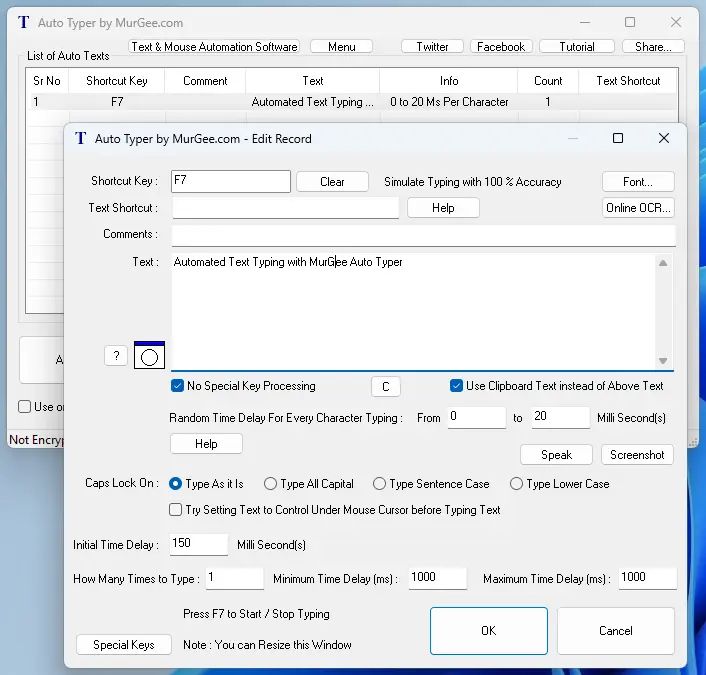Image resolution: width=706 pixels, height=675 pixels.
Task: Click the Text column header in the list
Action: tap(312, 81)
